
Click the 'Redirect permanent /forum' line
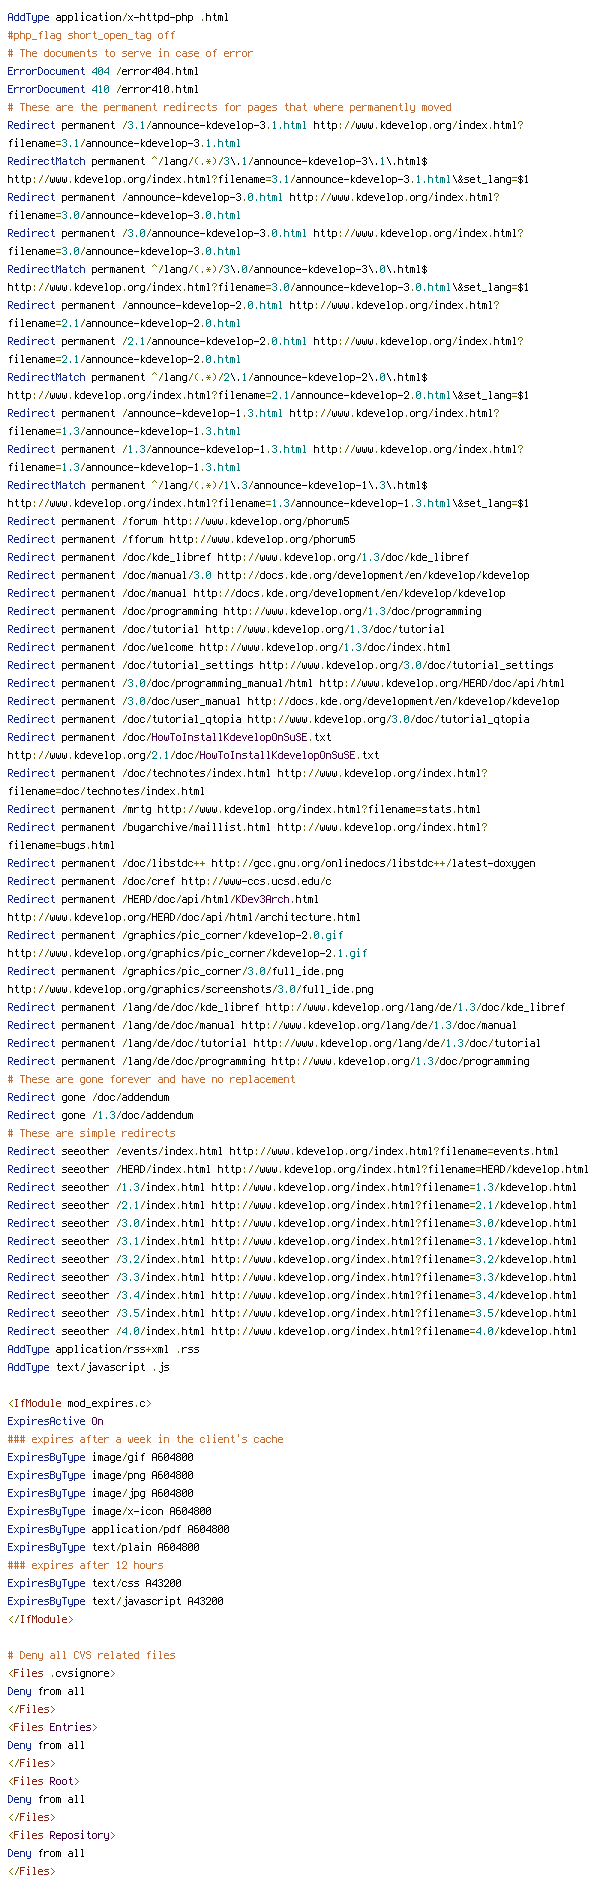pyautogui.click(x=178, y=521)
